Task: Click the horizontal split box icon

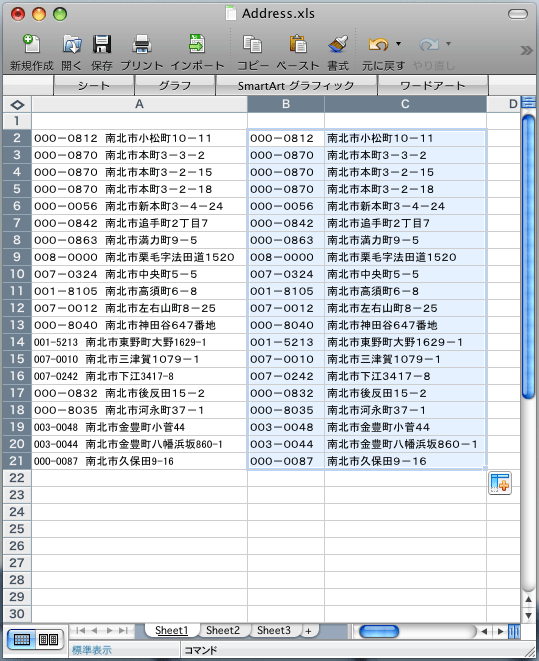Action: tap(514, 631)
